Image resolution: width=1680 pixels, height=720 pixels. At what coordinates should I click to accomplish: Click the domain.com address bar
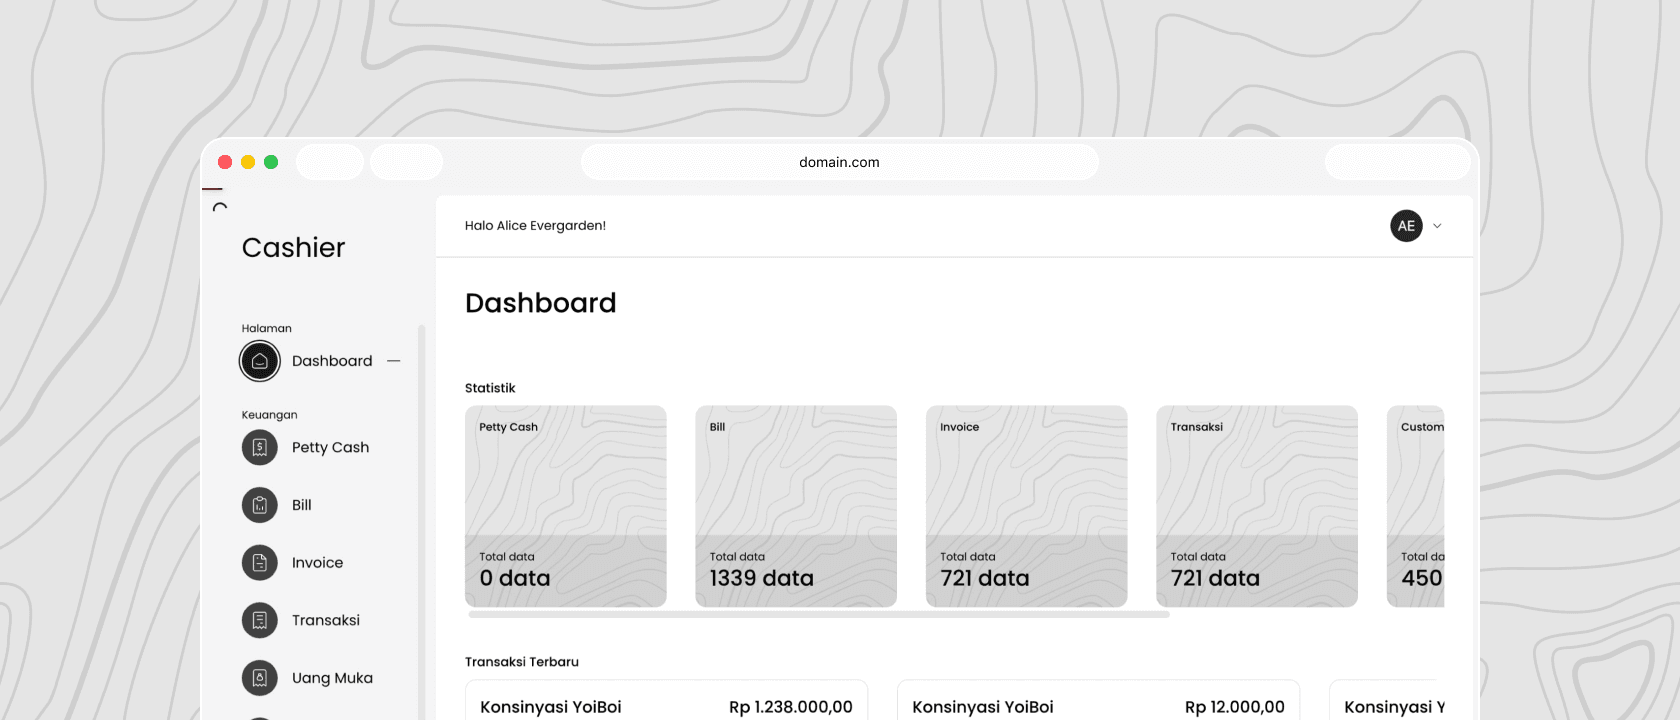click(840, 162)
